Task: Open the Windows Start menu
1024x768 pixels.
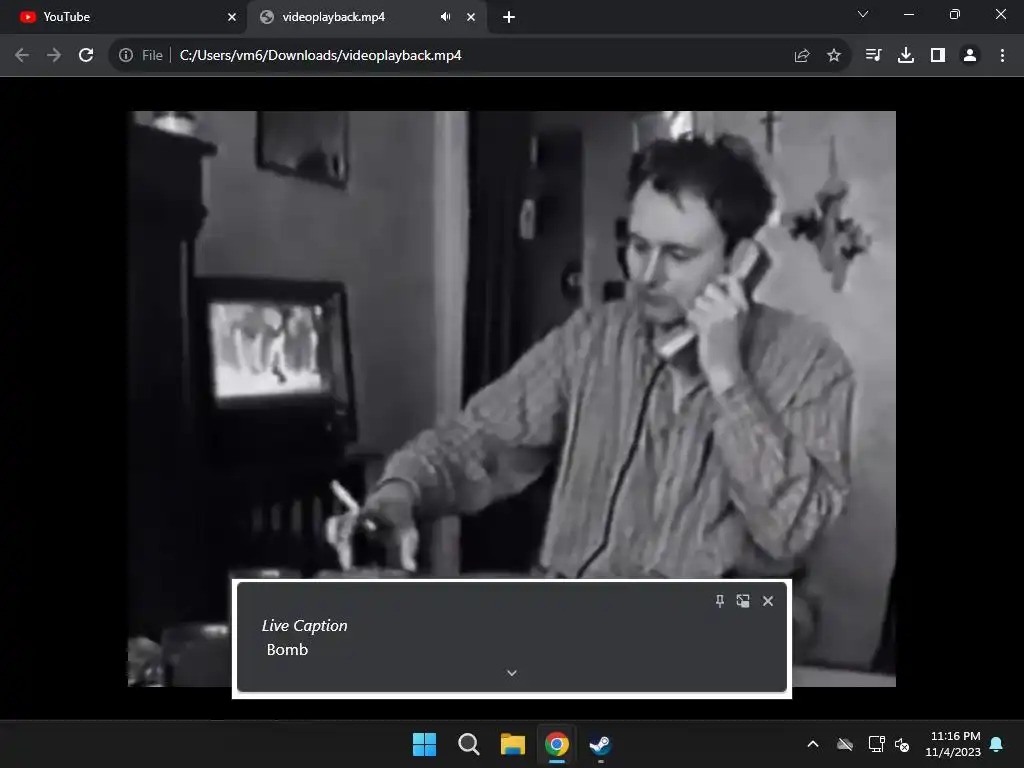Action: click(x=424, y=744)
